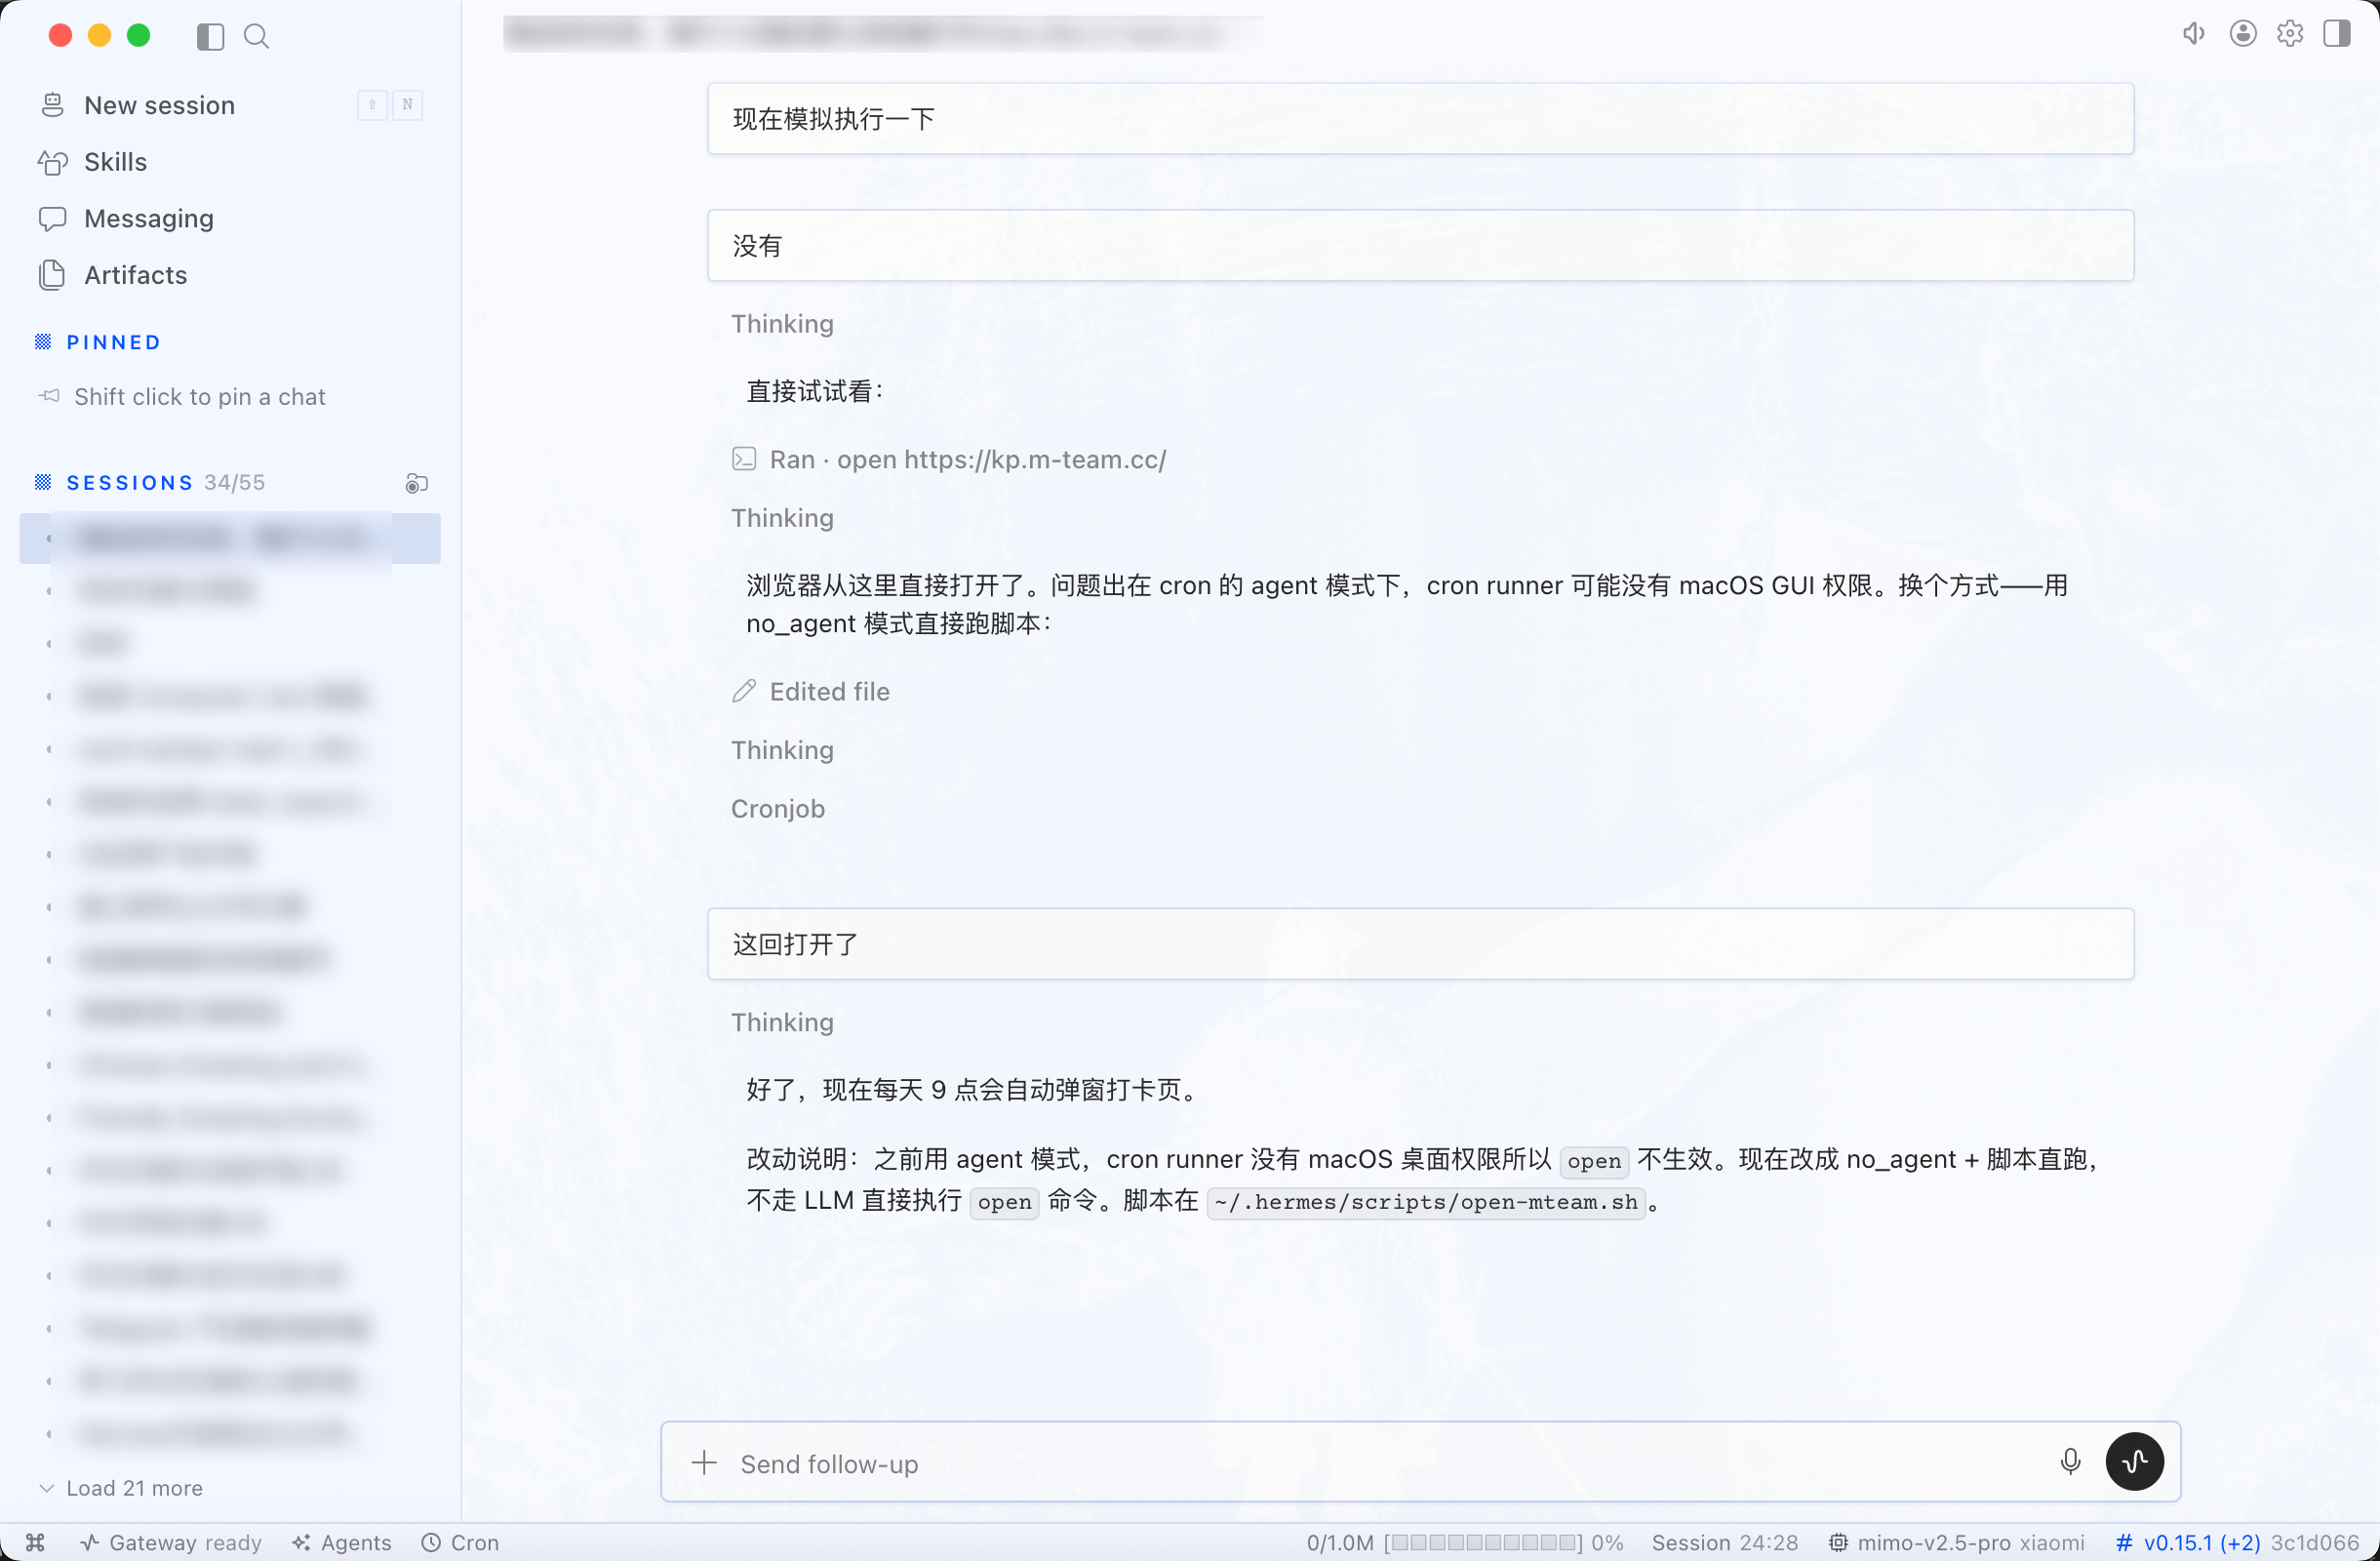
Task: Click the SESSIONS section header
Action: click(x=130, y=483)
